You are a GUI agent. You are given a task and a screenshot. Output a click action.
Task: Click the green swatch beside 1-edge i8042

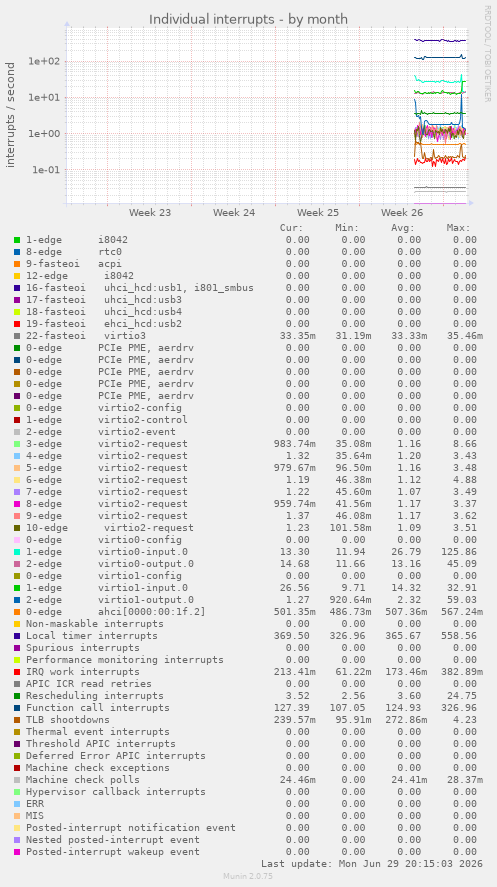17,240
